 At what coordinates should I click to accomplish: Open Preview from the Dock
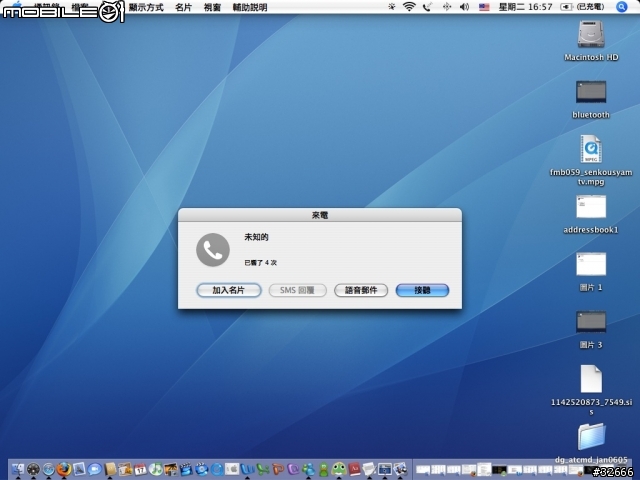(400, 469)
